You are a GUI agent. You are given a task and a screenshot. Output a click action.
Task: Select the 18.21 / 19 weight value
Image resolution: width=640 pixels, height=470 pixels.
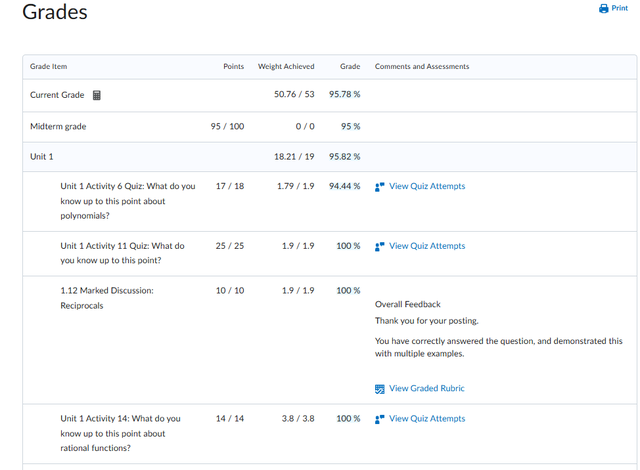tap(294, 157)
